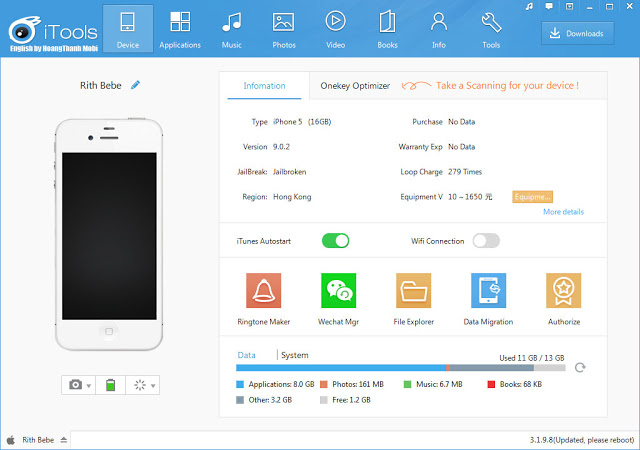Open the Photos section
Screen dimensions: 640x450
coord(284,29)
